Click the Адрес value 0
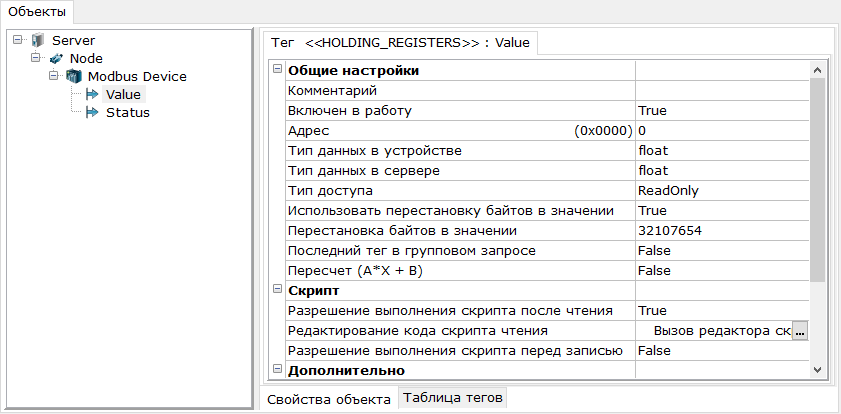This screenshot has height=414, width=841. click(722, 131)
